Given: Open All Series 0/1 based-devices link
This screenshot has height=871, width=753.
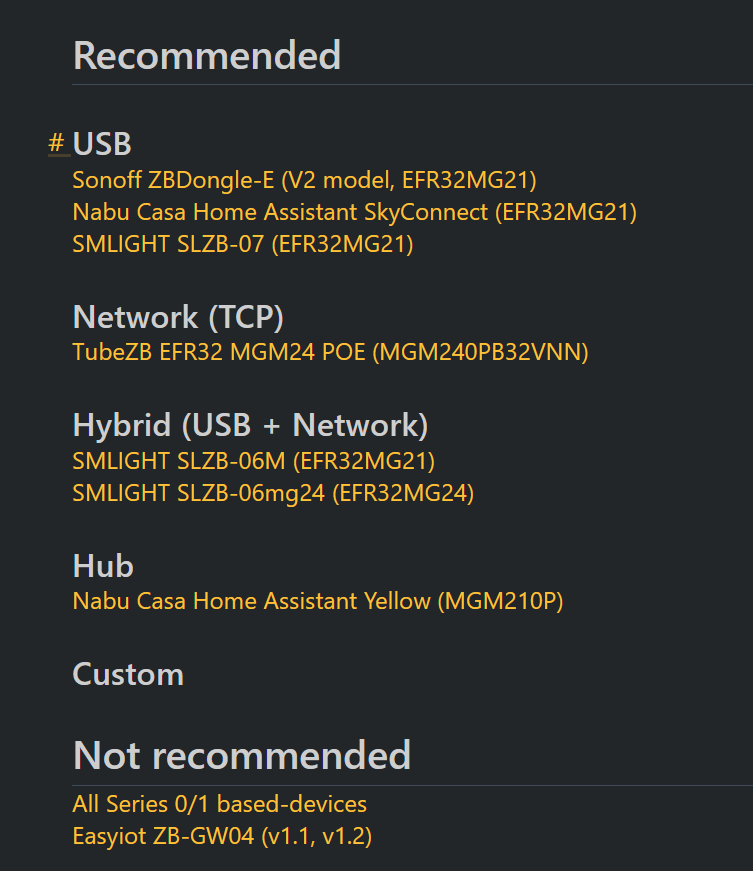Looking at the screenshot, I should tap(219, 804).
